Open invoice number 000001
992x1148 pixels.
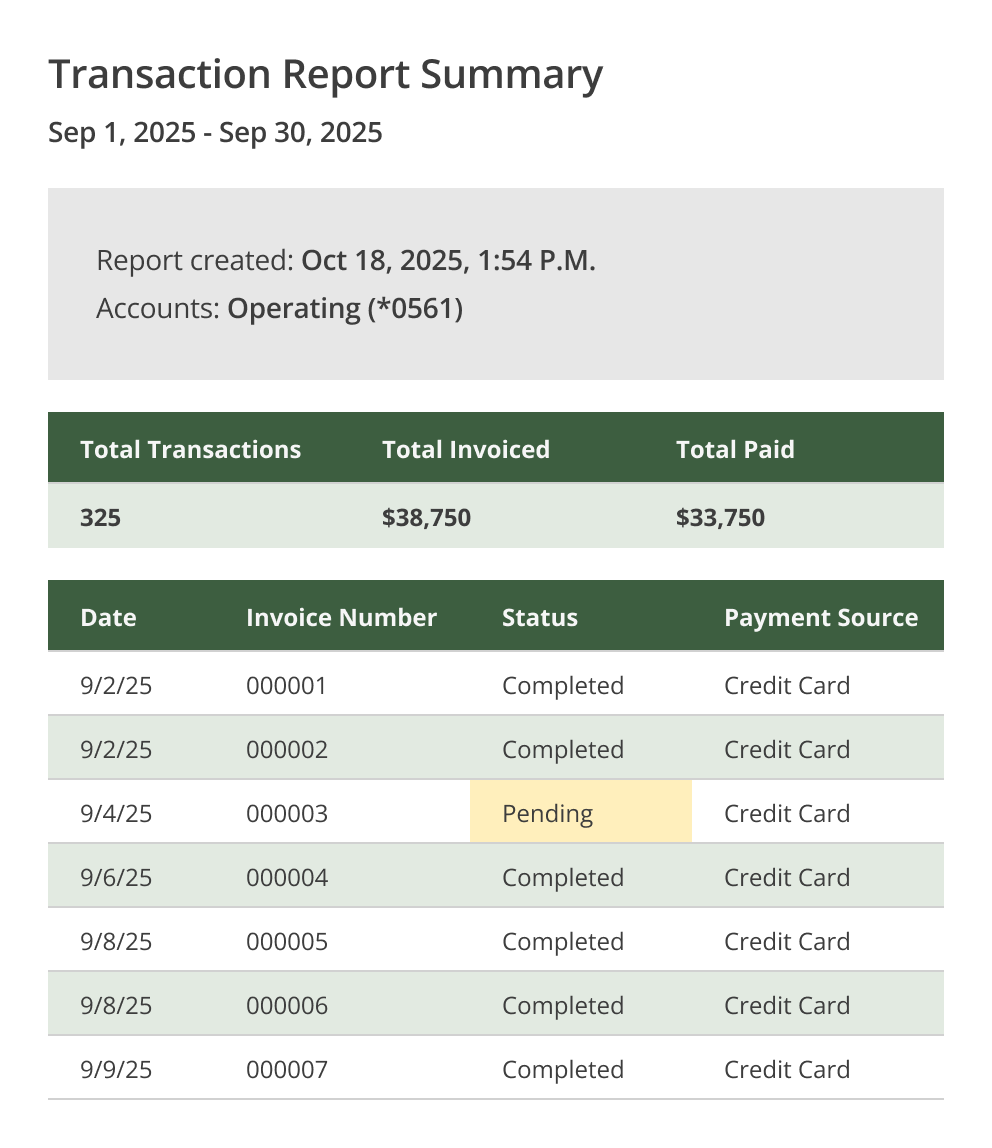[286, 685]
